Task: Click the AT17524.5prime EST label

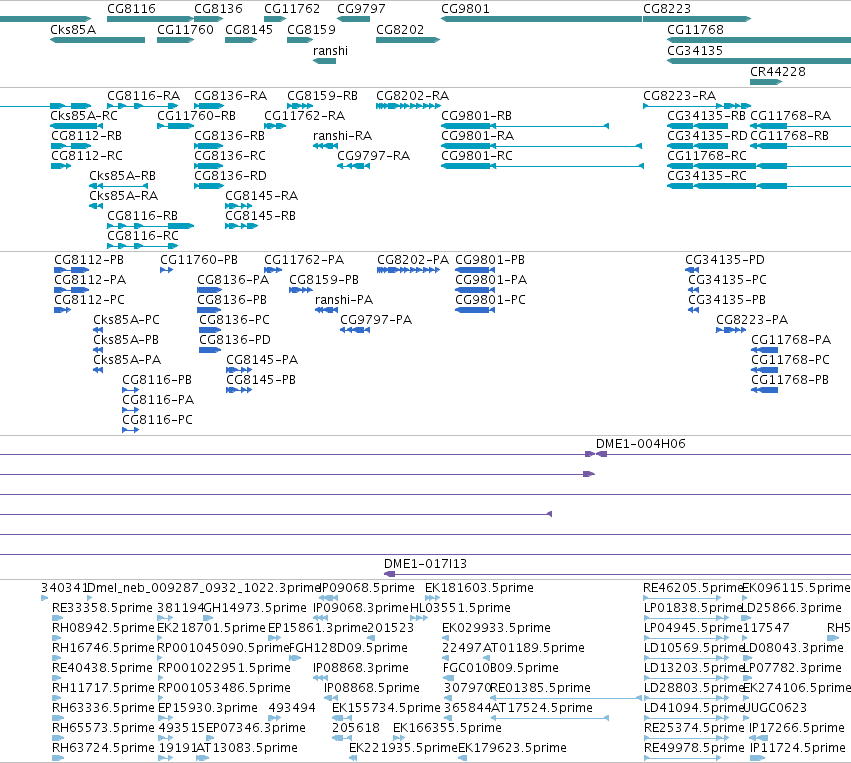Action: coord(542,708)
